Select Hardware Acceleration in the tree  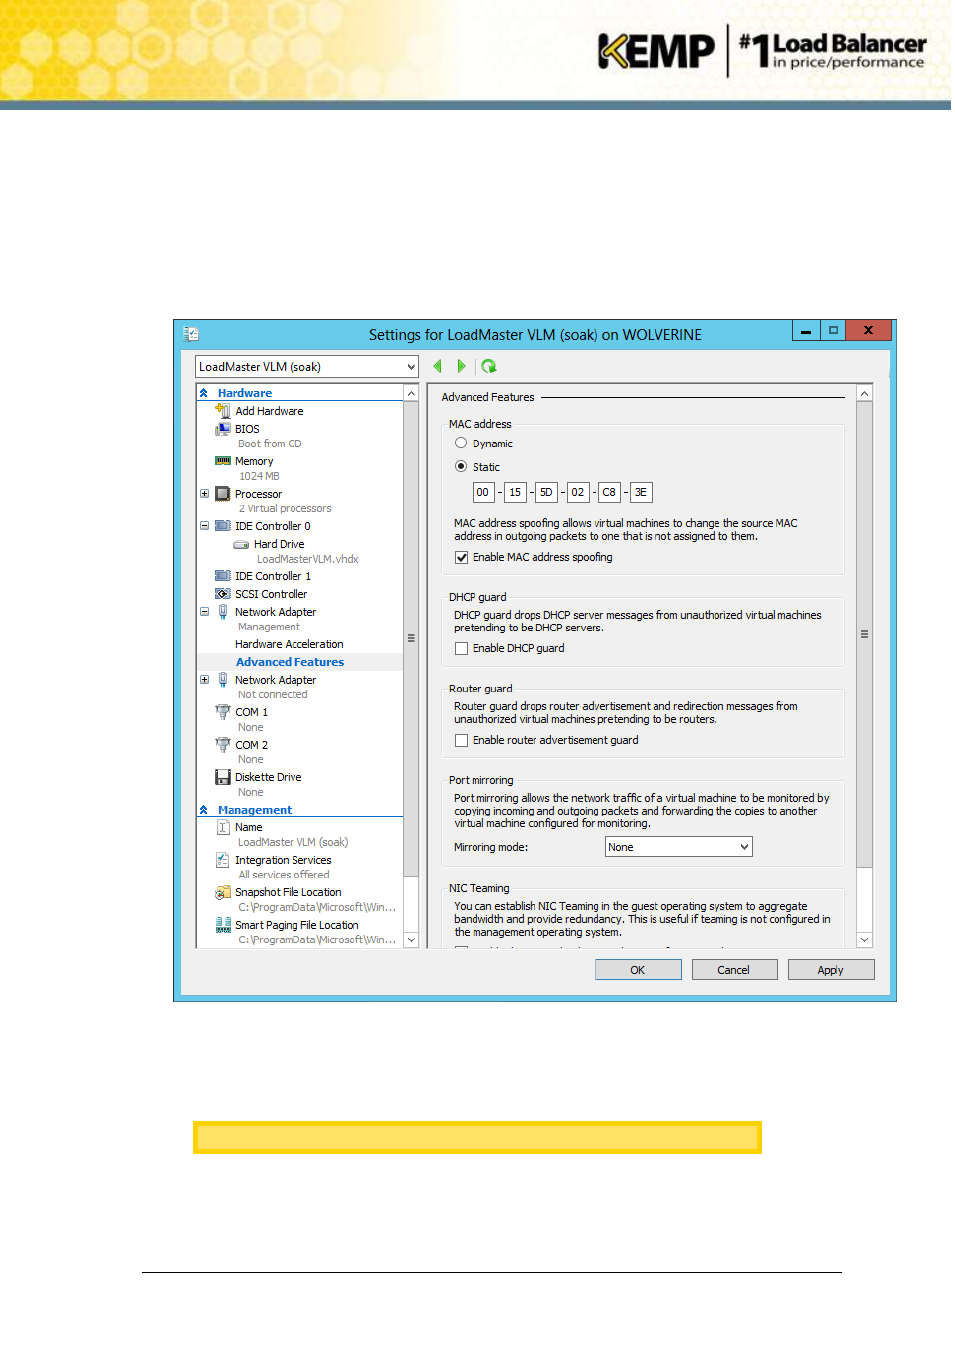point(289,644)
